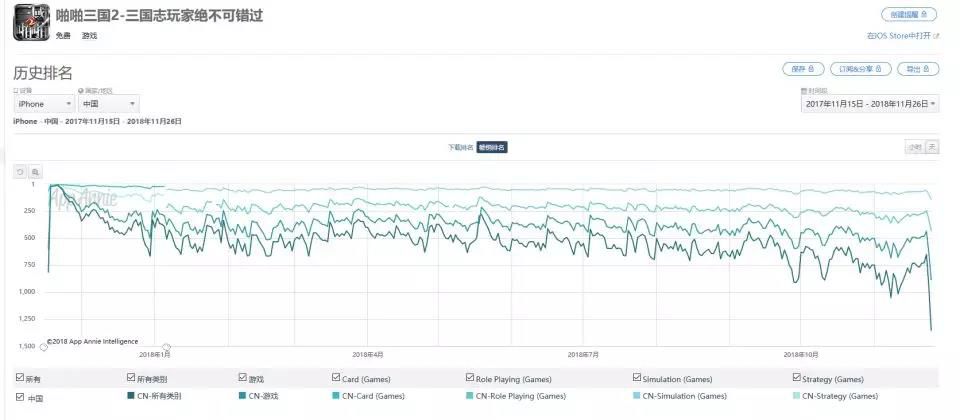This screenshot has height=420, width=960.
Task: Activate the magnifier zoom tool above the chart
Action: [x=36, y=172]
